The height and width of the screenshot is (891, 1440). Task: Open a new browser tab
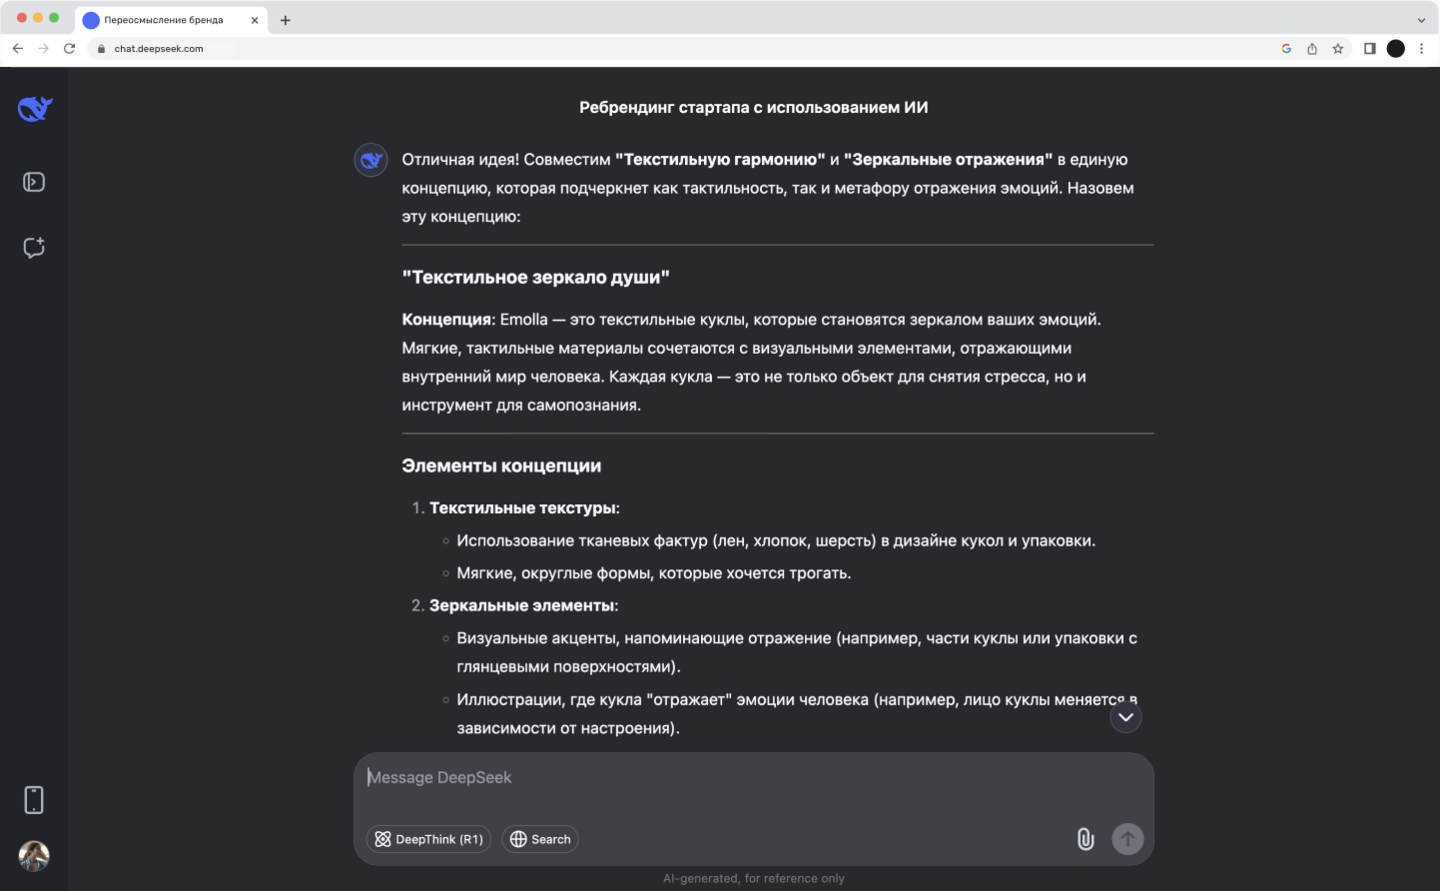[x=285, y=20]
